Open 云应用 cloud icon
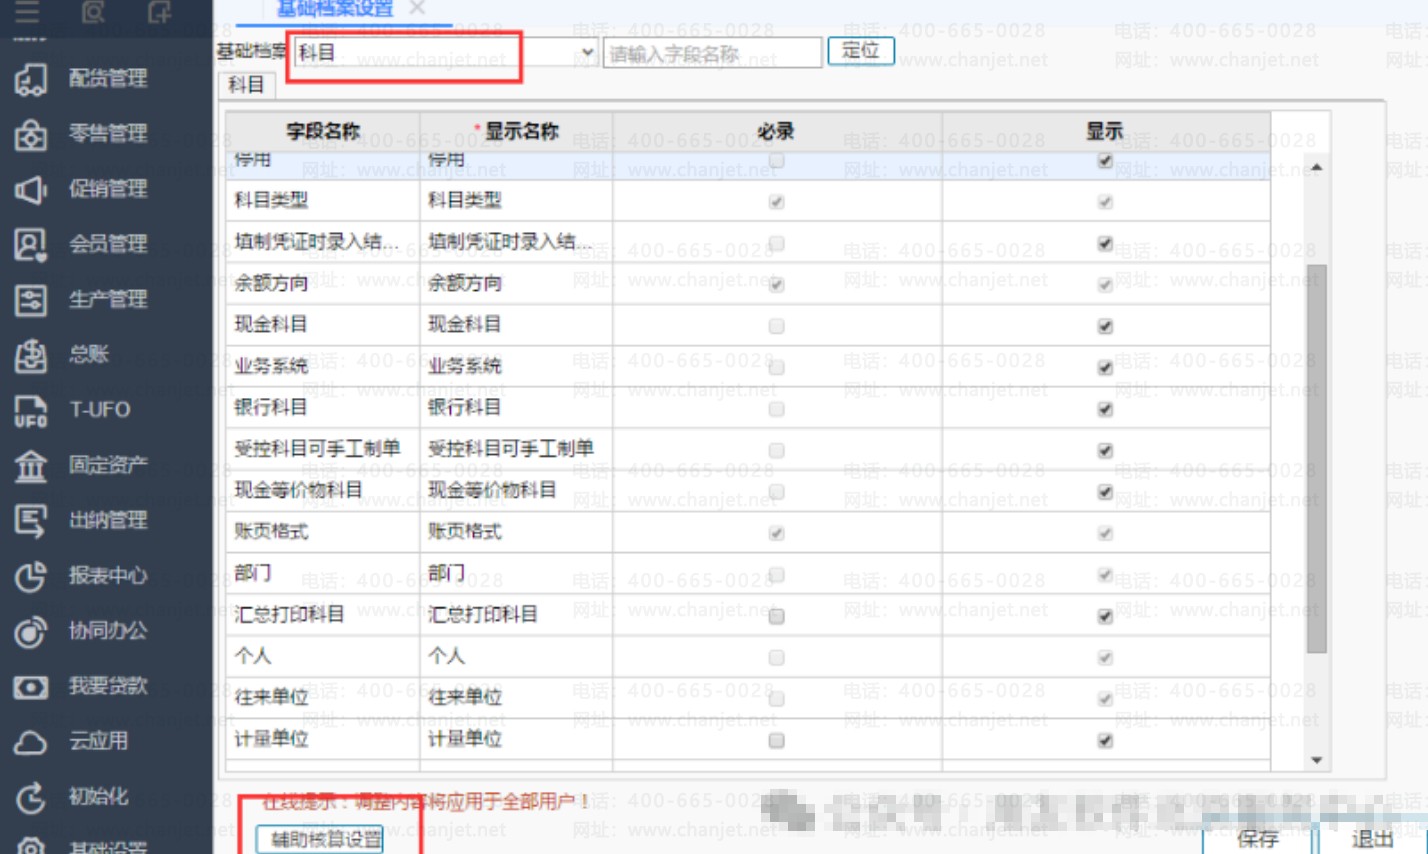 click(30, 742)
